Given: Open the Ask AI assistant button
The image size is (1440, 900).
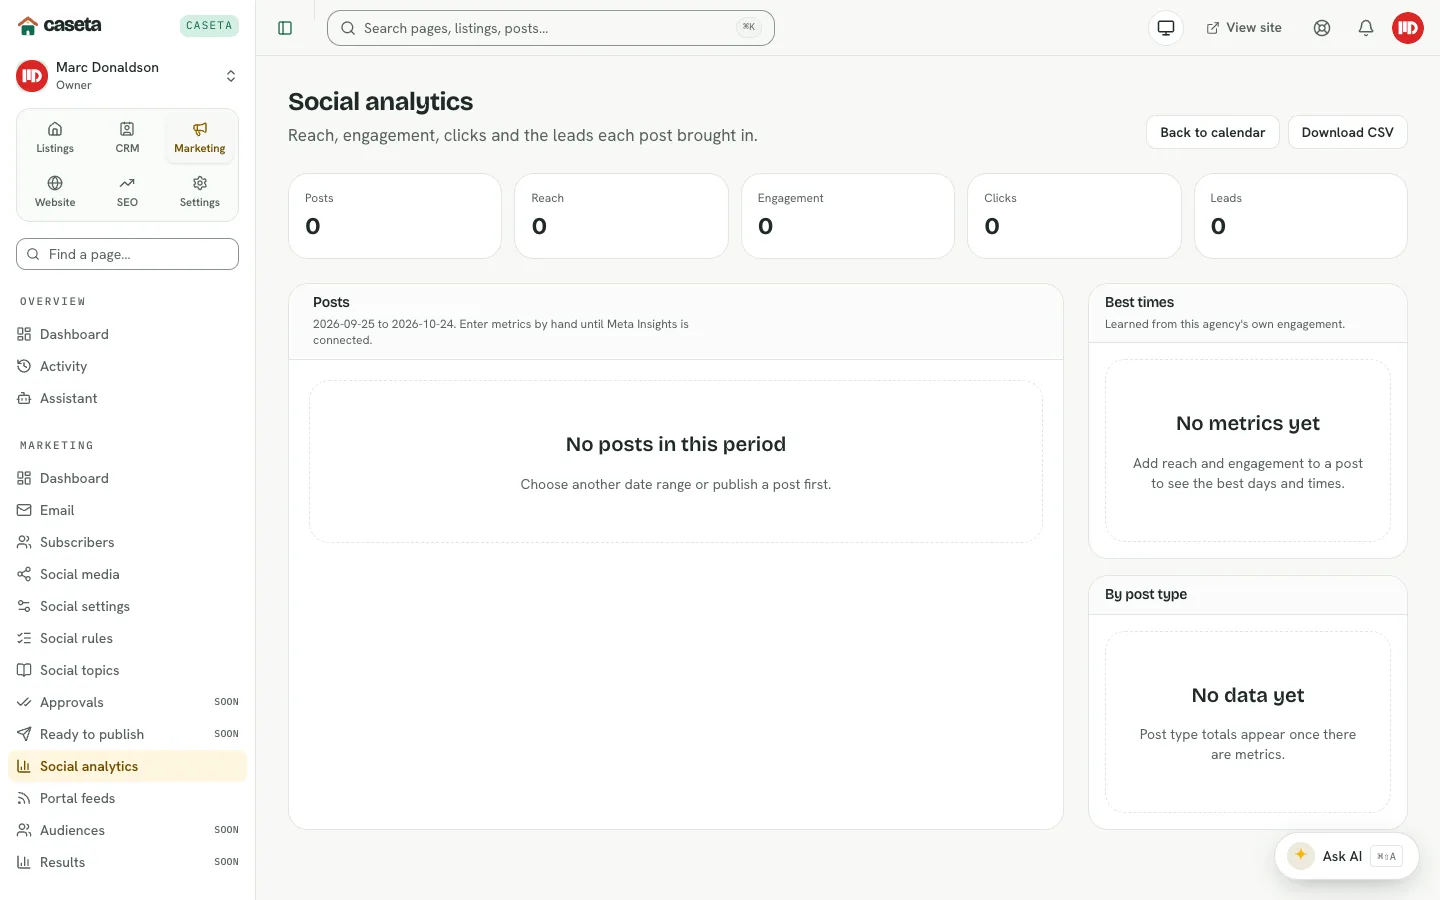Looking at the screenshot, I should (1346, 856).
